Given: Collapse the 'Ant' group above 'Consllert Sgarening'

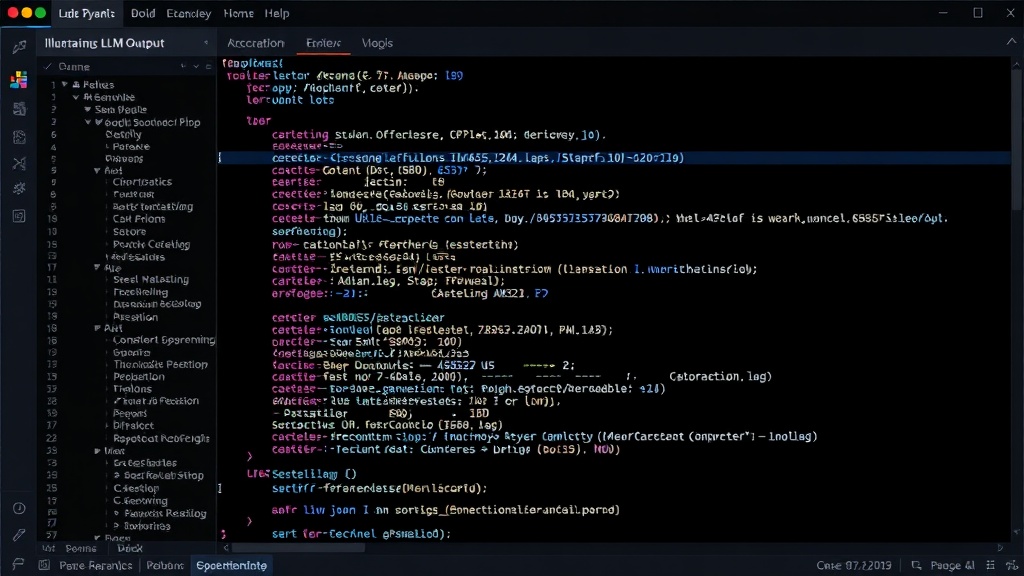Looking at the screenshot, I should [97, 328].
